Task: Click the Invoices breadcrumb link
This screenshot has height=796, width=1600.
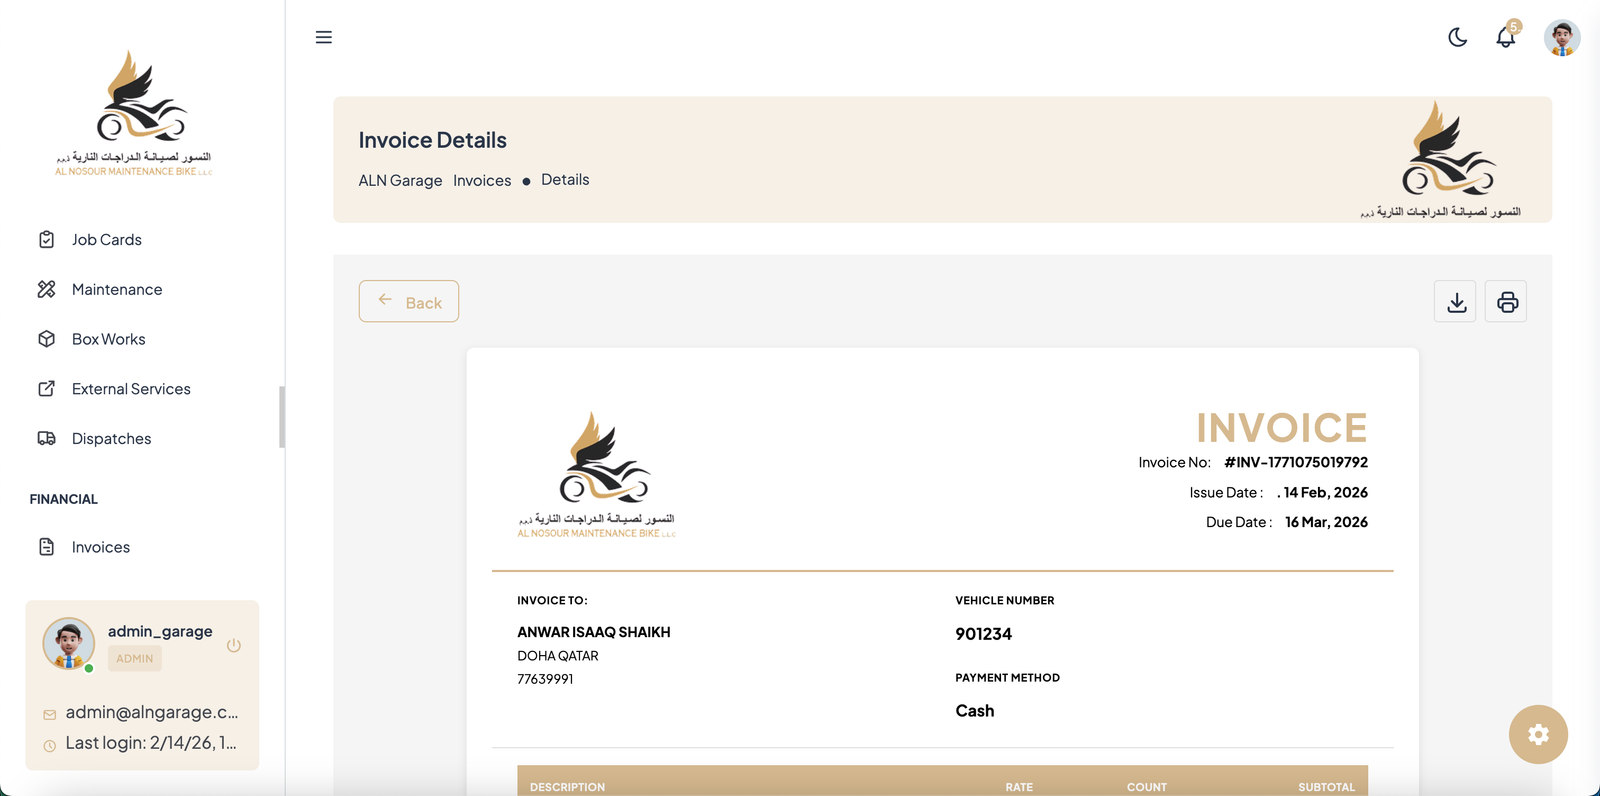Action: tap(481, 181)
